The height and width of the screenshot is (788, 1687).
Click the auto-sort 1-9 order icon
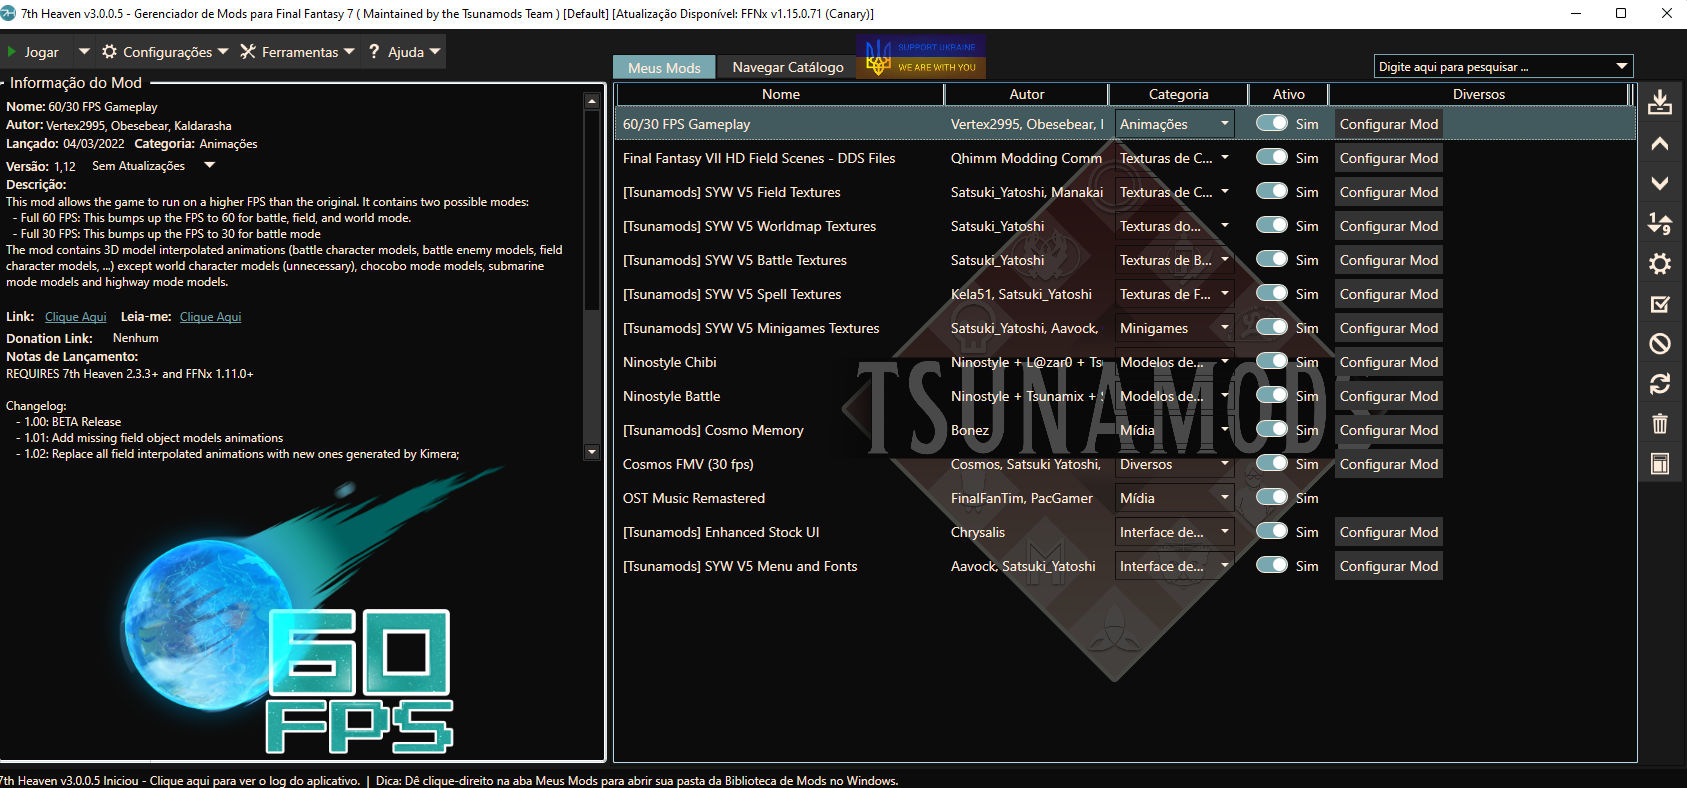[x=1660, y=223]
